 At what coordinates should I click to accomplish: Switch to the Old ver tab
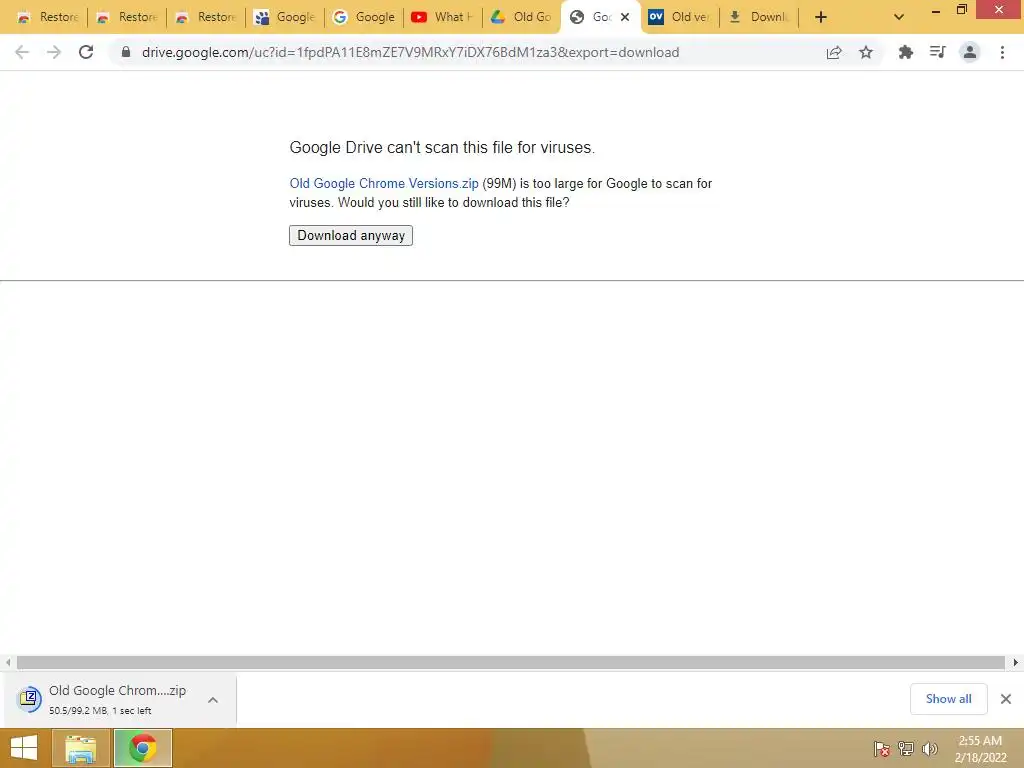[x=680, y=17]
